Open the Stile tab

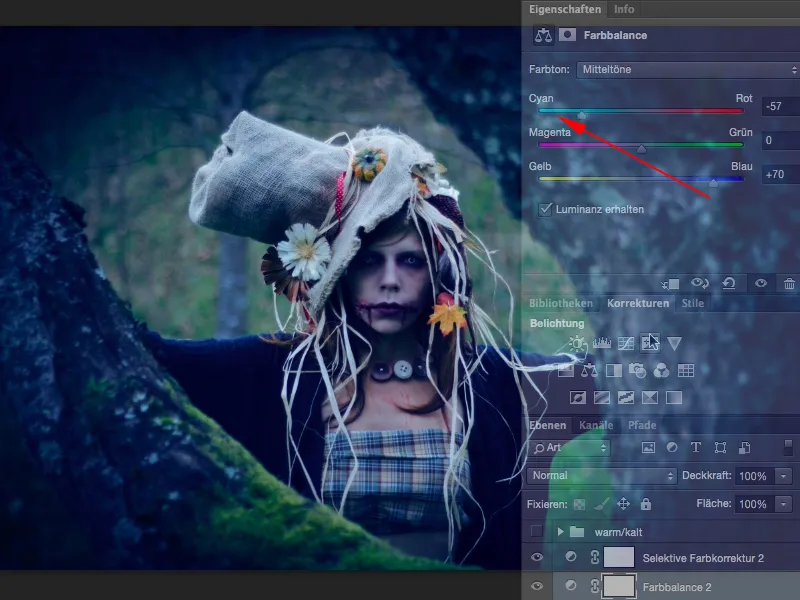pos(692,303)
